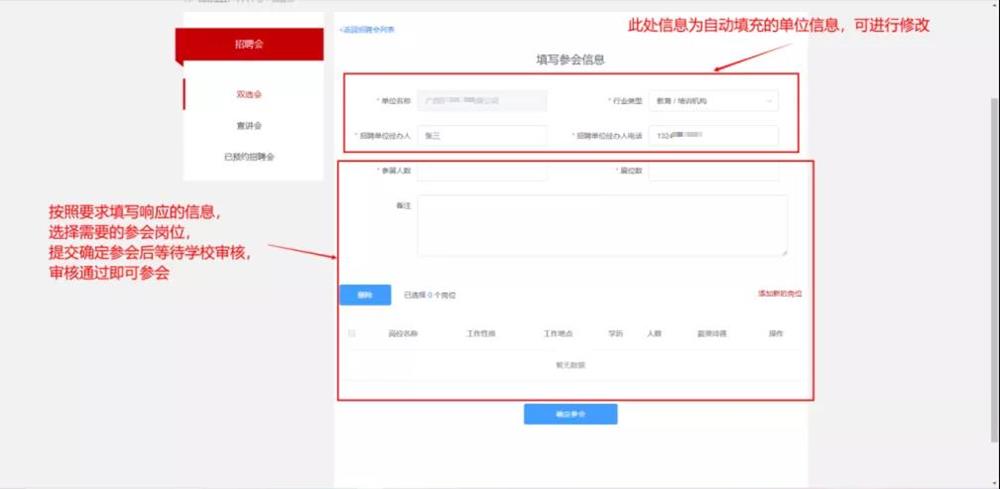Toggle the select-all checkbox in table header
Image resolution: width=1000 pixels, height=489 pixels.
tap(352, 333)
